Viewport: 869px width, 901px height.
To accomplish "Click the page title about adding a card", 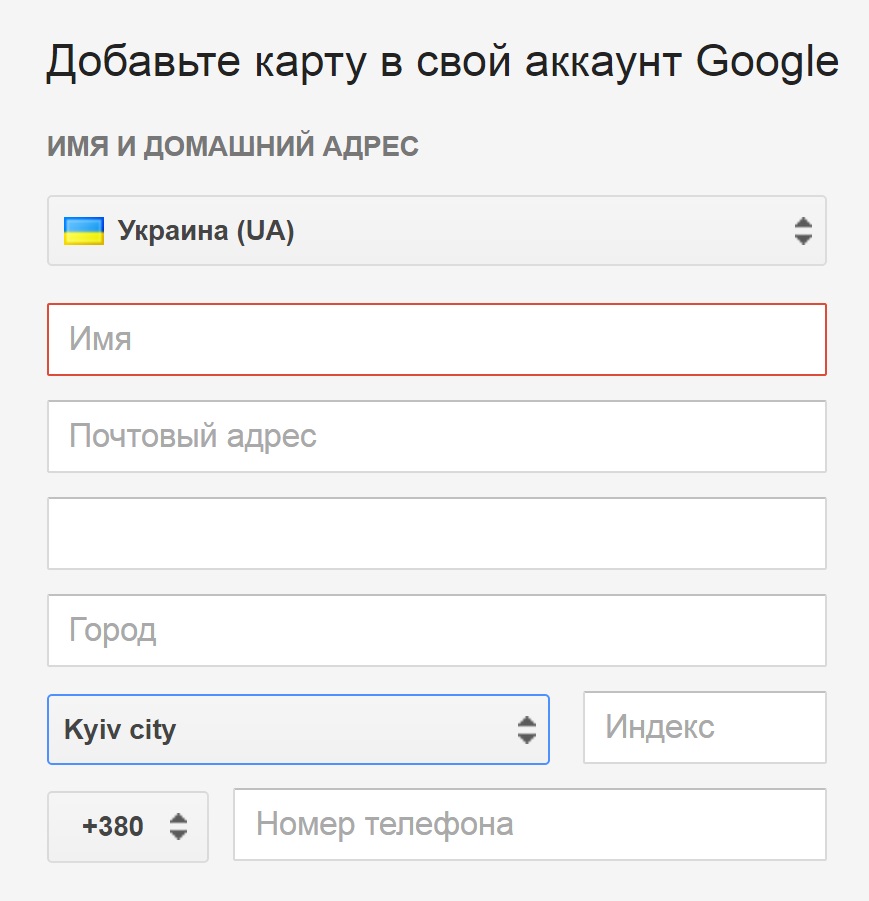I will [440, 60].
